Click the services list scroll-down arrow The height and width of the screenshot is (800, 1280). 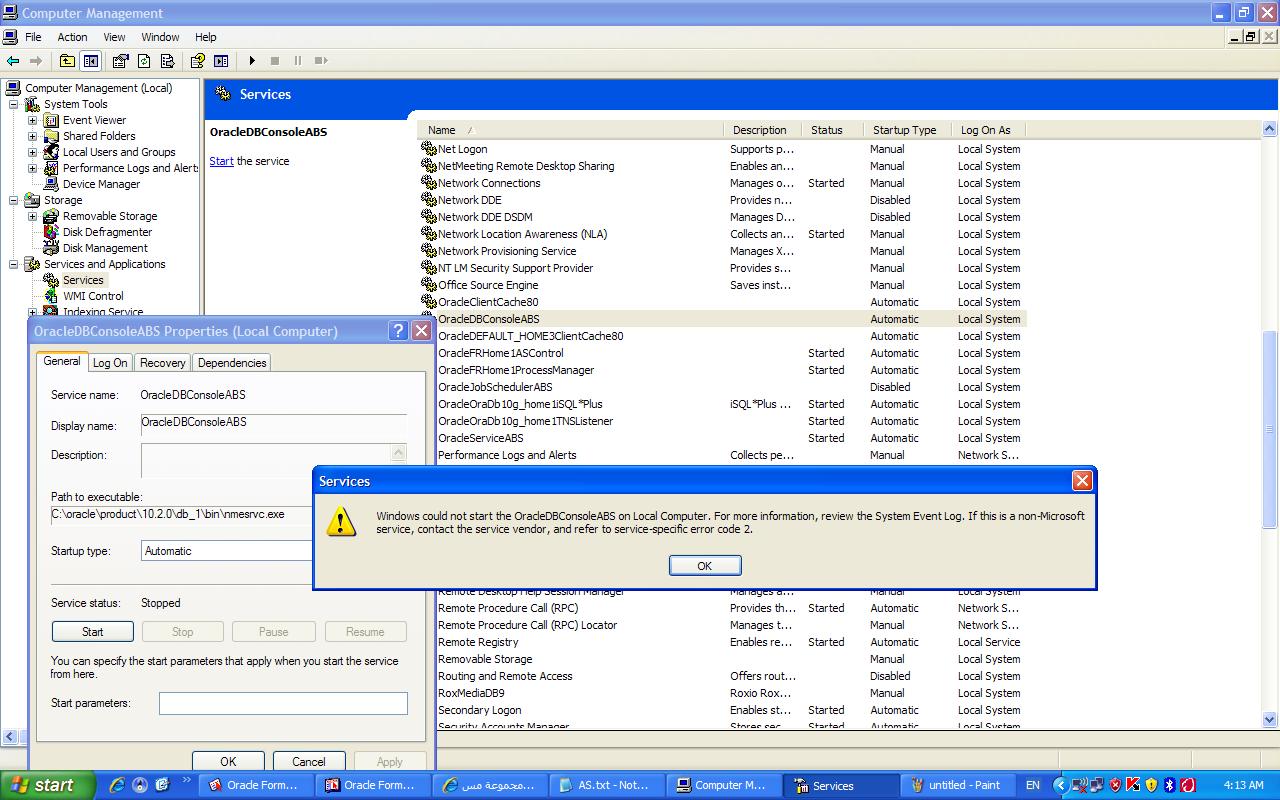[x=1270, y=719]
